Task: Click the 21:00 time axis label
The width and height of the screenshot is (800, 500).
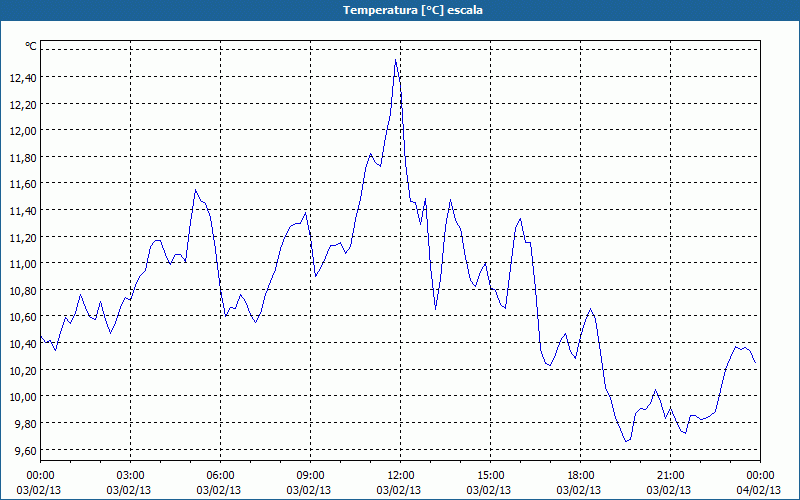Action: coord(670,476)
